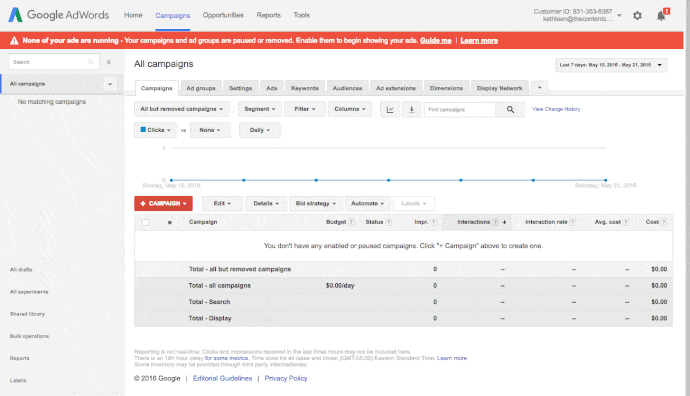The image size is (690, 396).
Task: Open the date range dropdown
Action: click(x=611, y=65)
